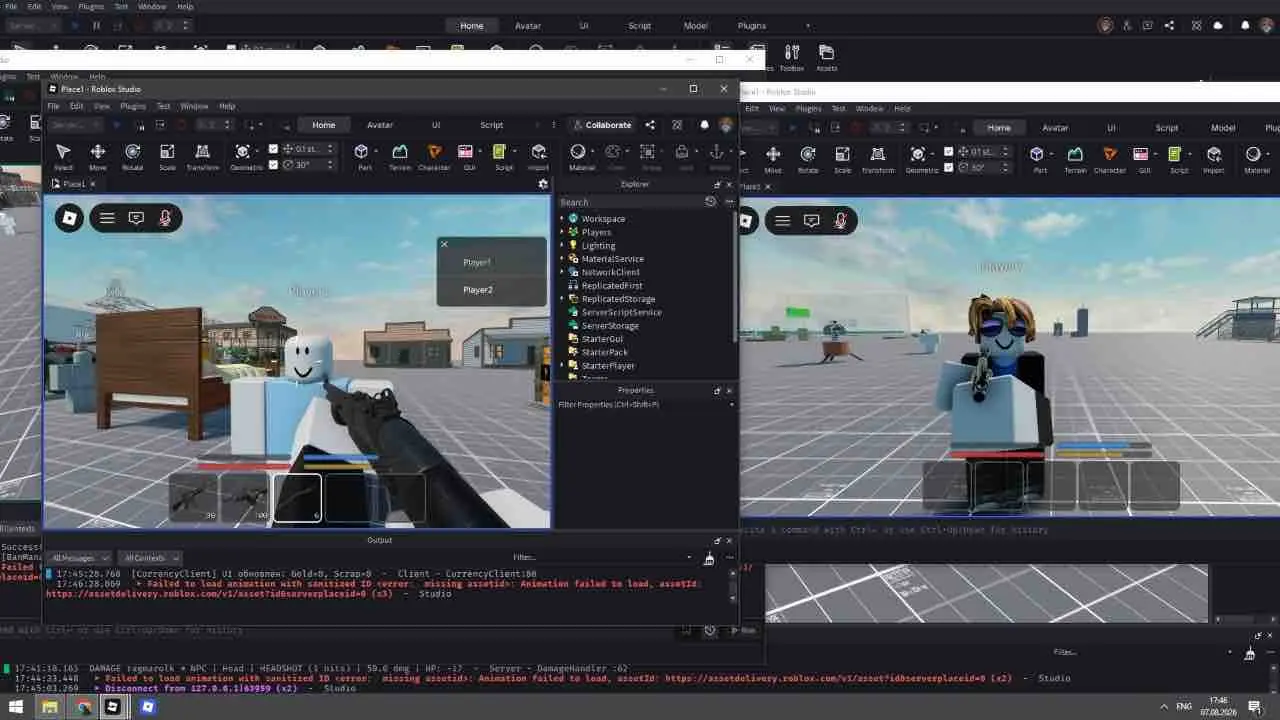1280x720 pixels.
Task: Select the Move tool in Place1 window
Action: point(98,155)
